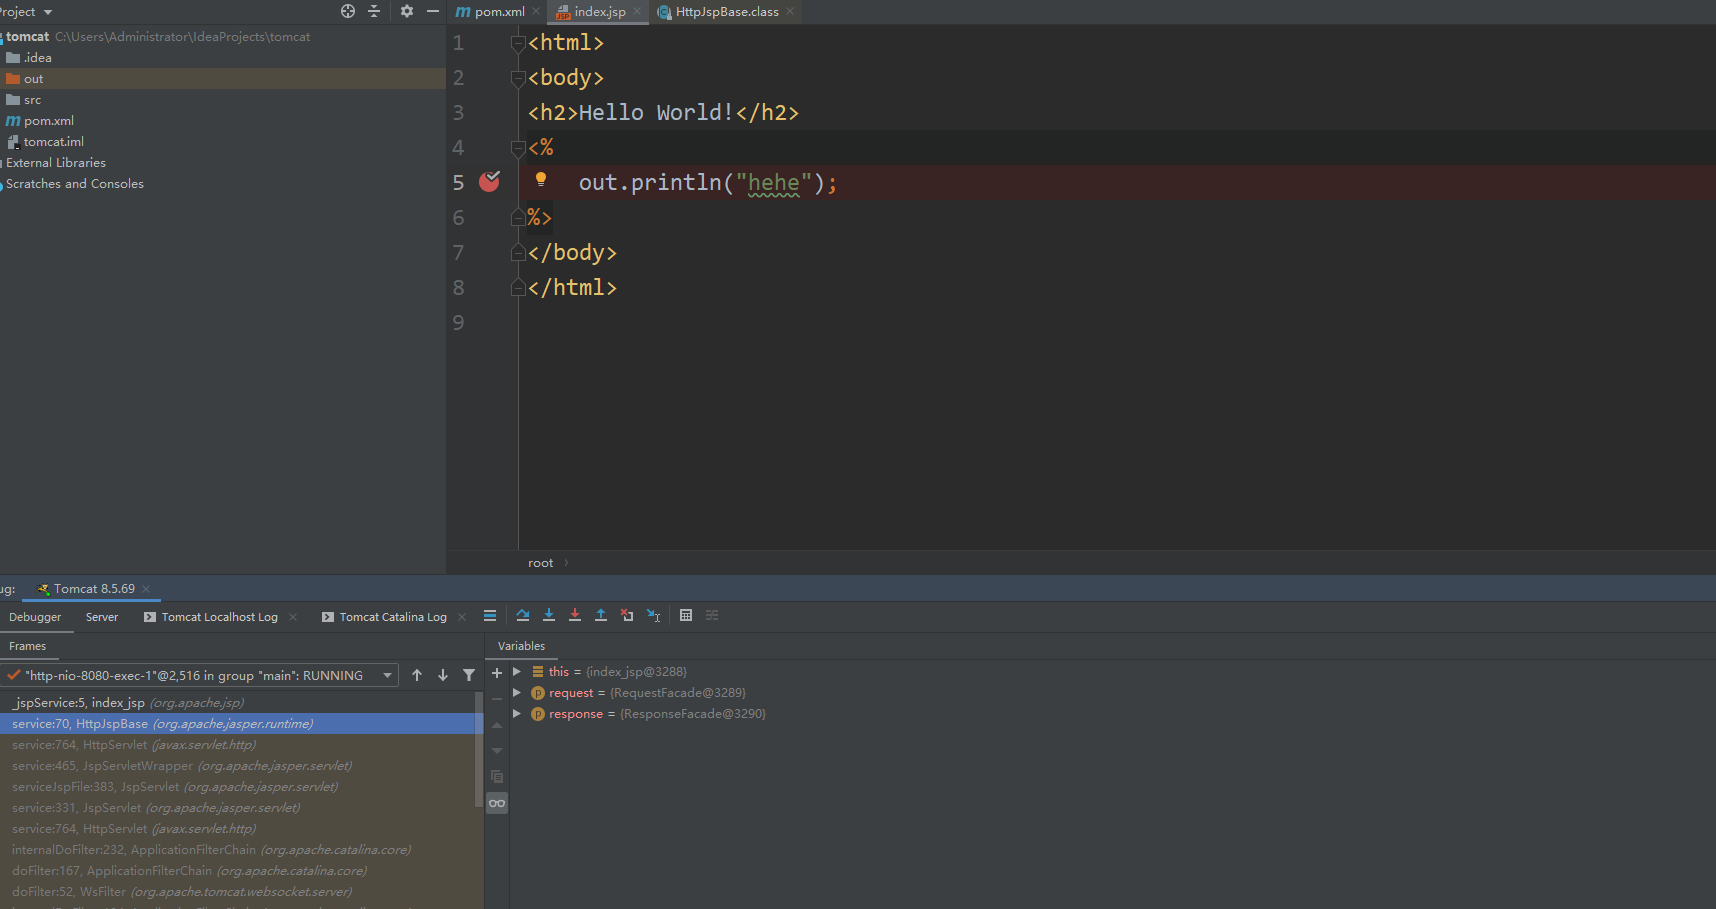Viewport: 1716px width, 909px height.
Task: Click the move watch down icon
Action: click(x=497, y=751)
